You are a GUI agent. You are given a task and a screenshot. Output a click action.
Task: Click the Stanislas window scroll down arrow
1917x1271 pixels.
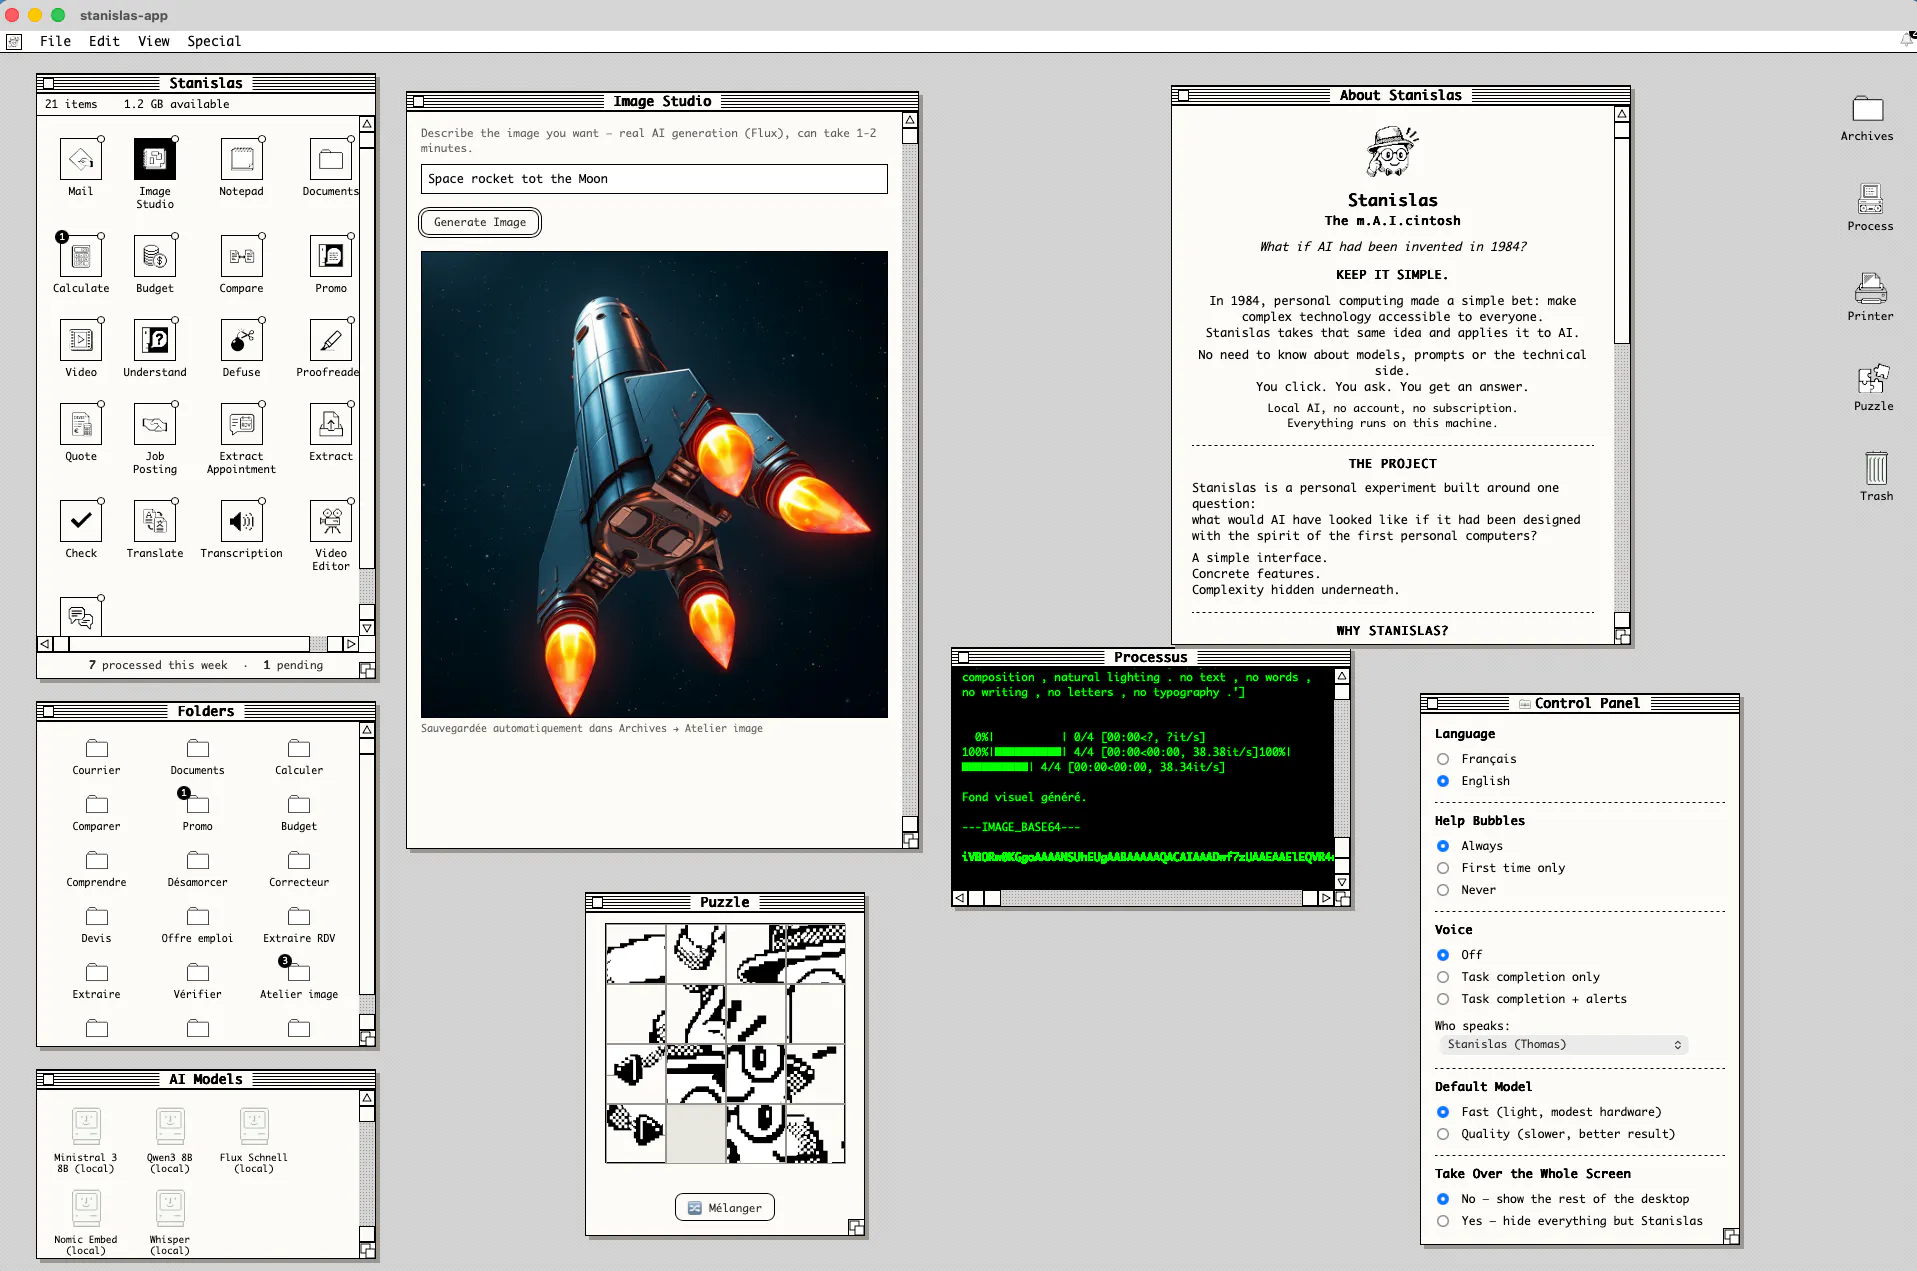click(367, 628)
